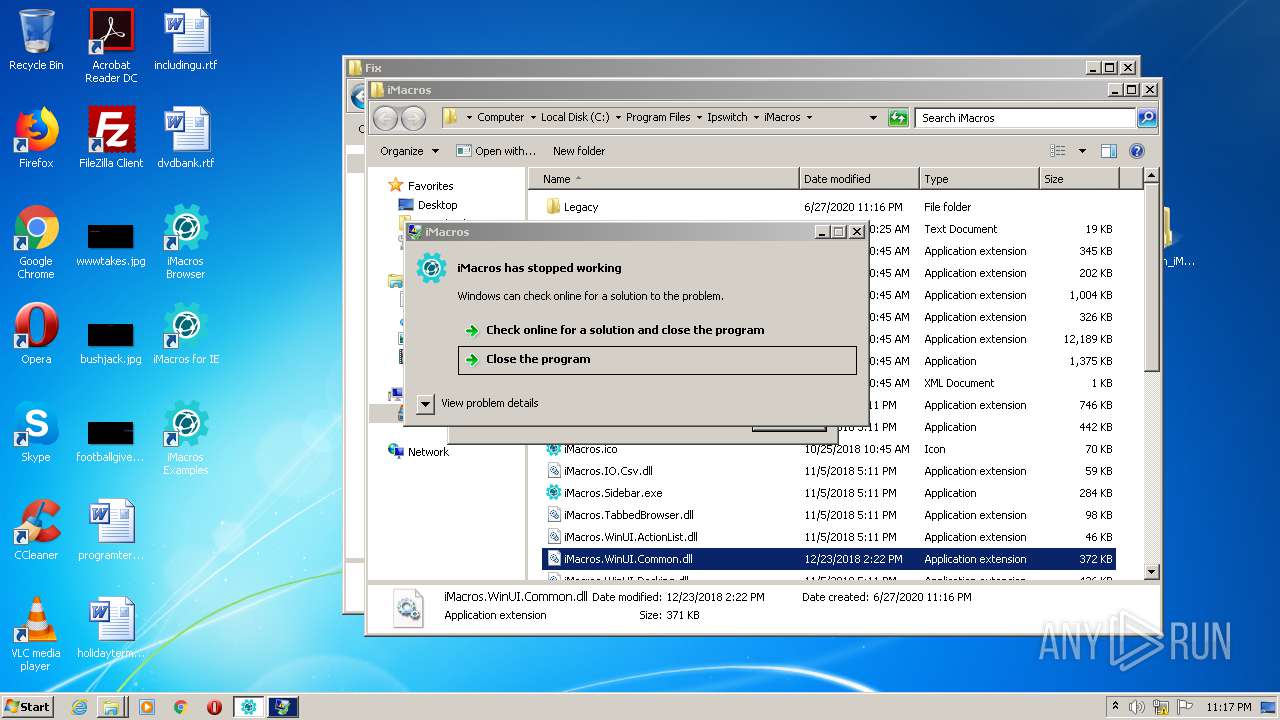Screen dimensions: 1280x720
Task: Open Skype desktop shortcut
Action: (x=36, y=432)
